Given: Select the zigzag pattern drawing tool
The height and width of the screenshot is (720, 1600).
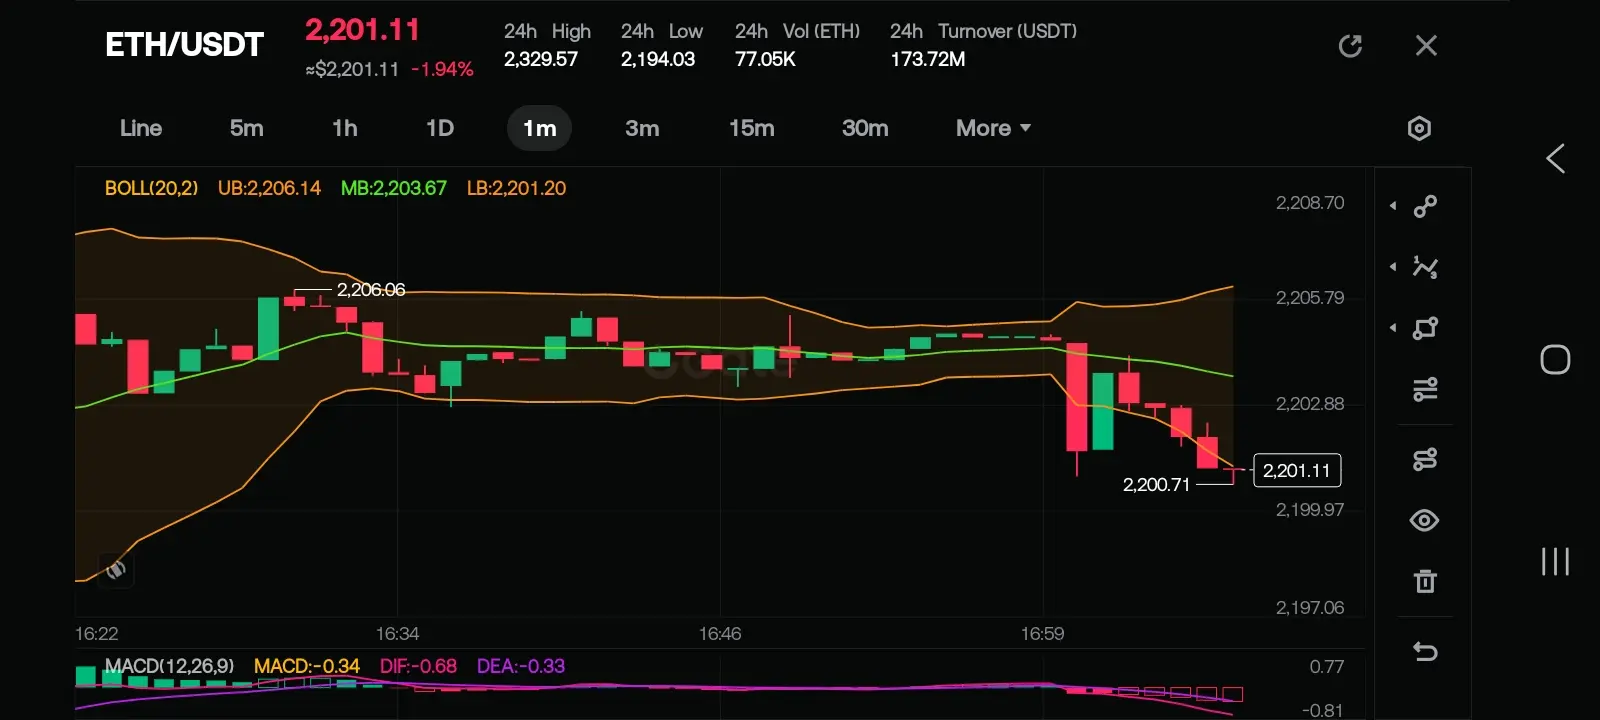Looking at the screenshot, I should tap(1425, 267).
